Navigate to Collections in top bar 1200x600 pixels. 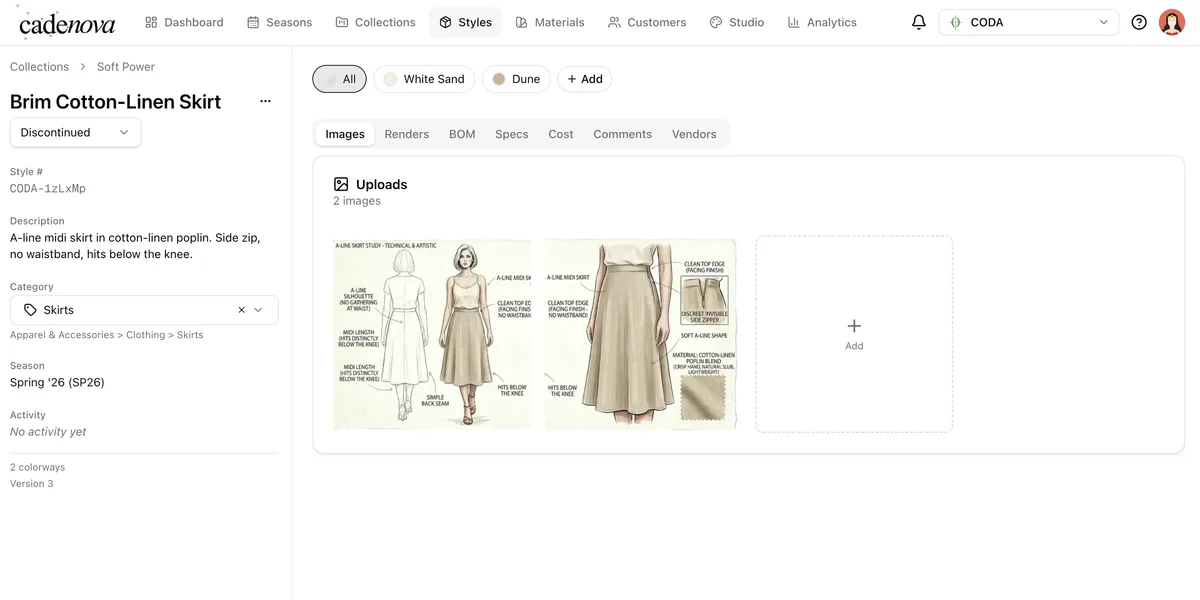[375, 22]
